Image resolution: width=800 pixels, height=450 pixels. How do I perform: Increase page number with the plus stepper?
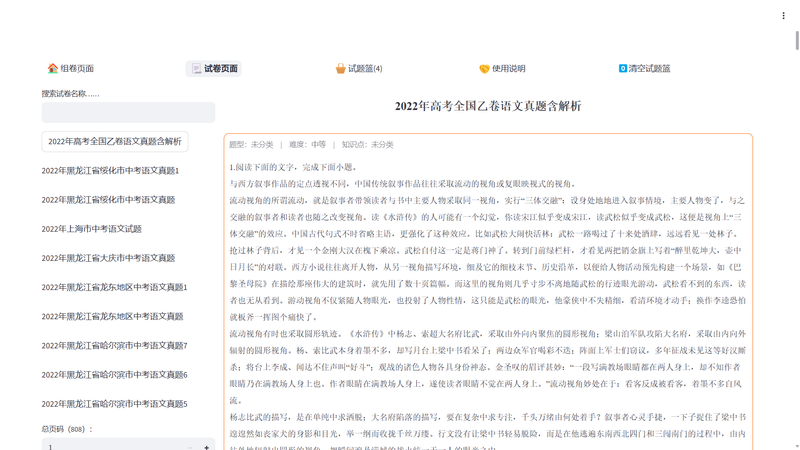click(207, 446)
